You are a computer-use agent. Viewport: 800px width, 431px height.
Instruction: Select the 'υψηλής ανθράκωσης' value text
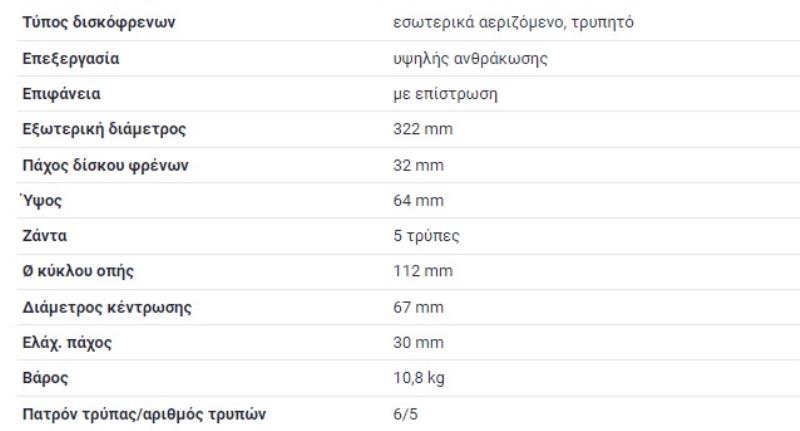click(470, 58)
